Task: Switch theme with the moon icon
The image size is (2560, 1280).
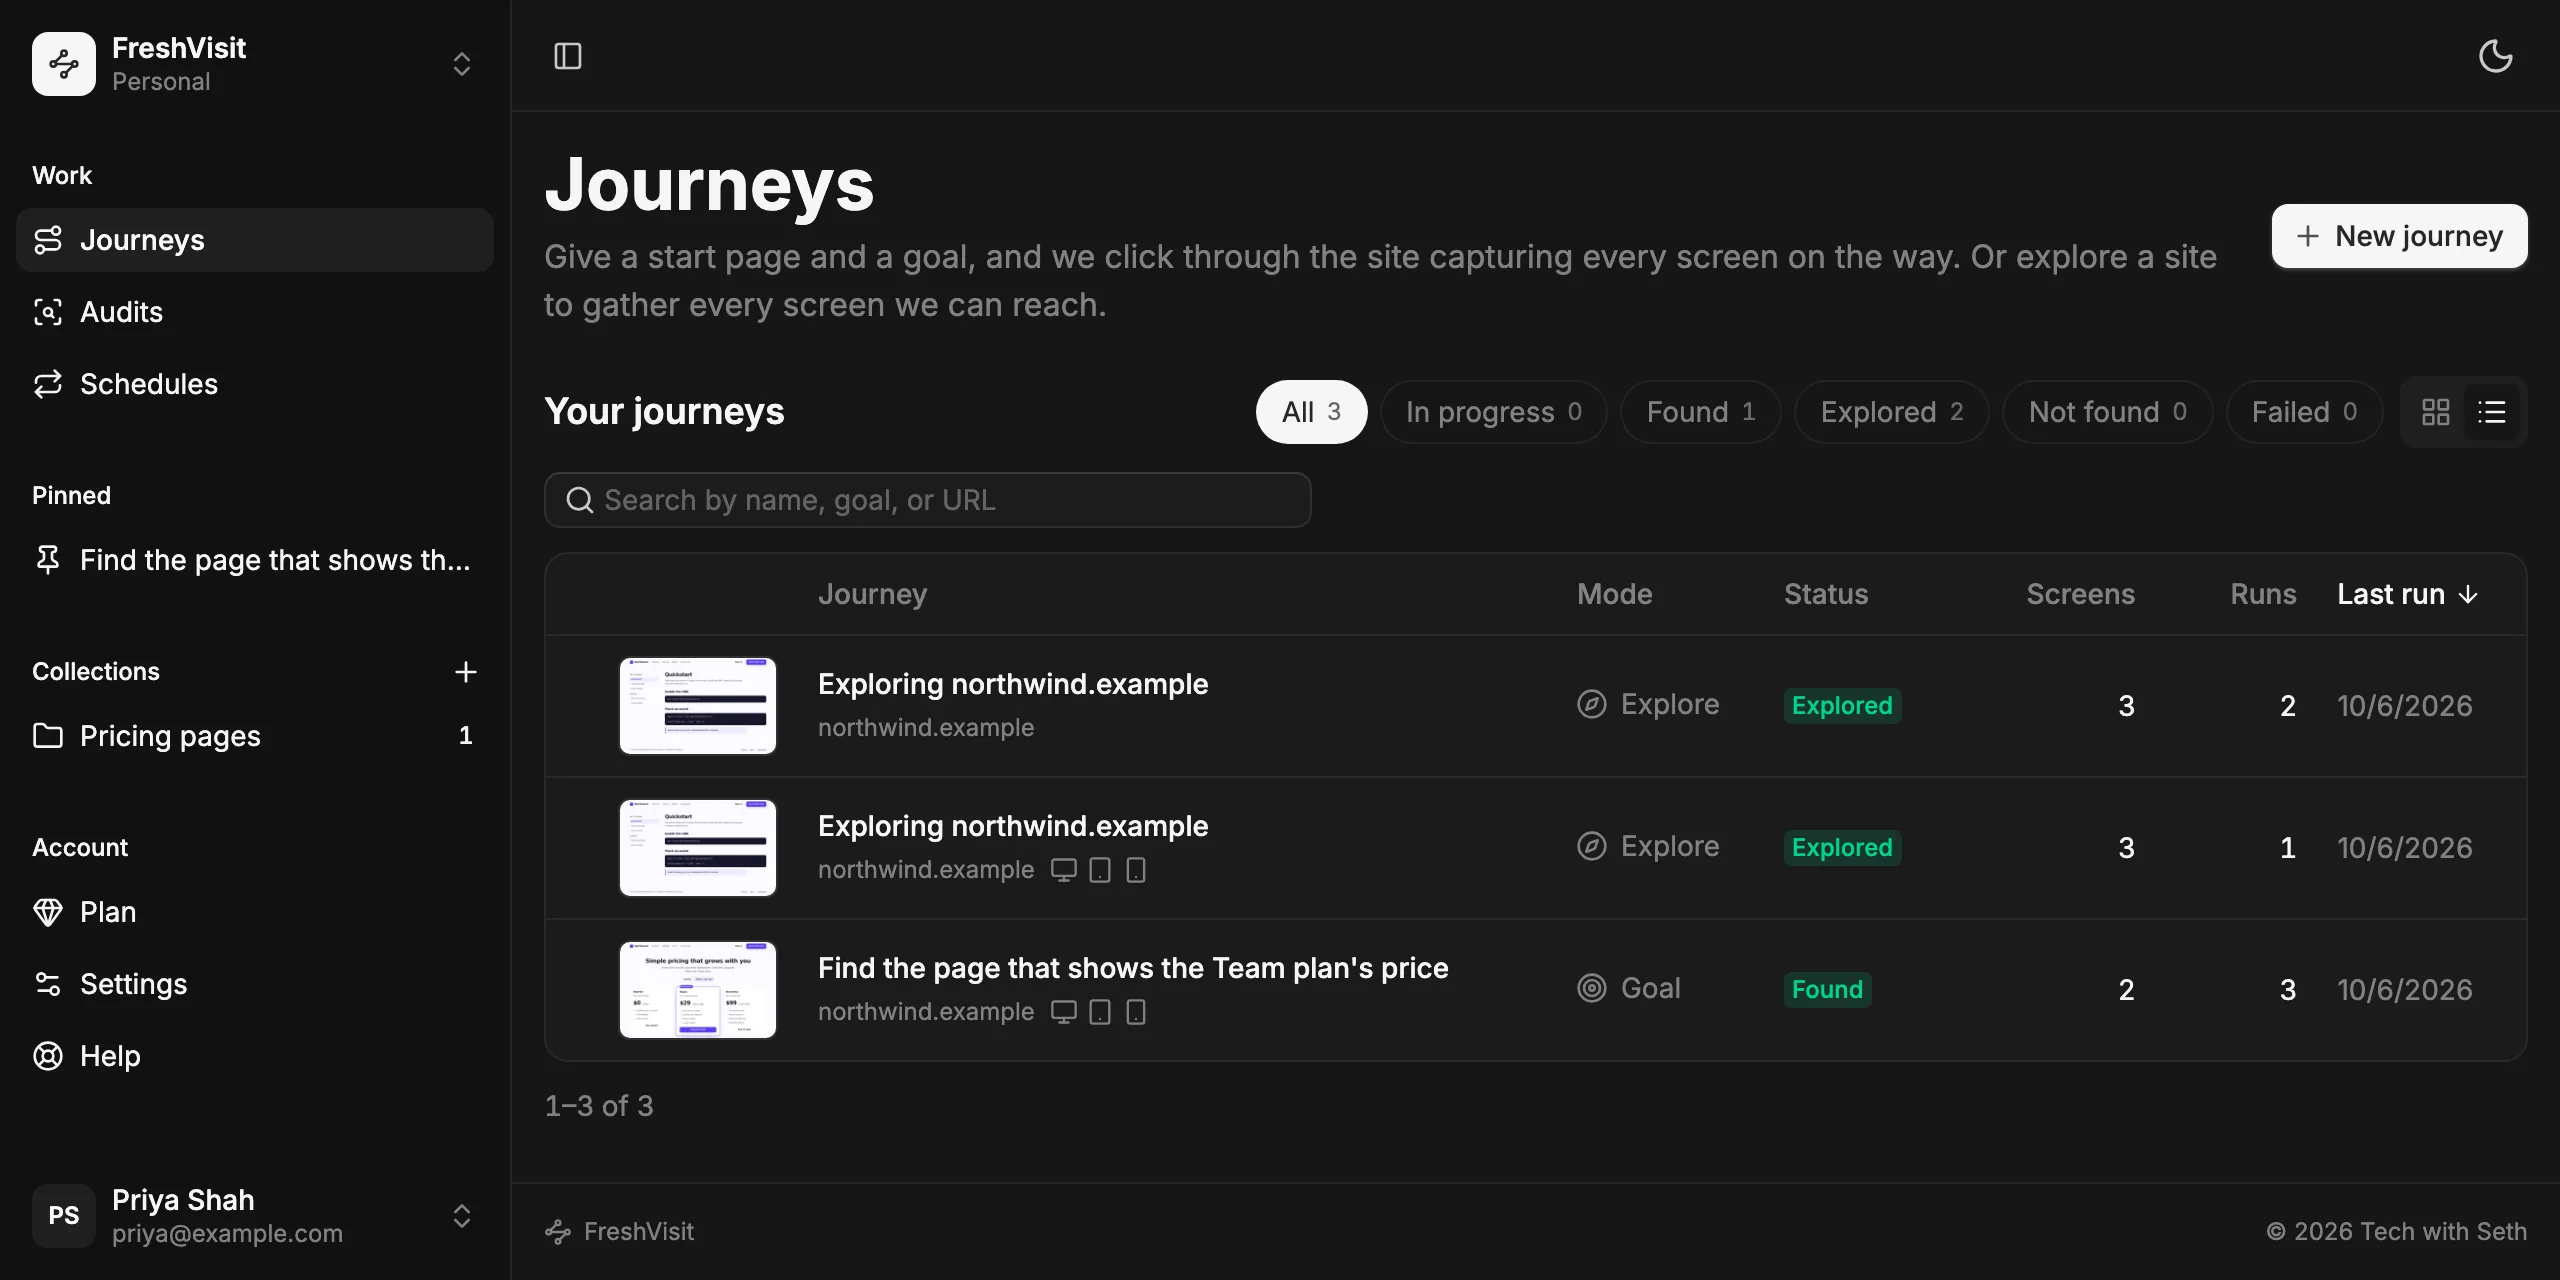Action: (x=2496, y=56)
